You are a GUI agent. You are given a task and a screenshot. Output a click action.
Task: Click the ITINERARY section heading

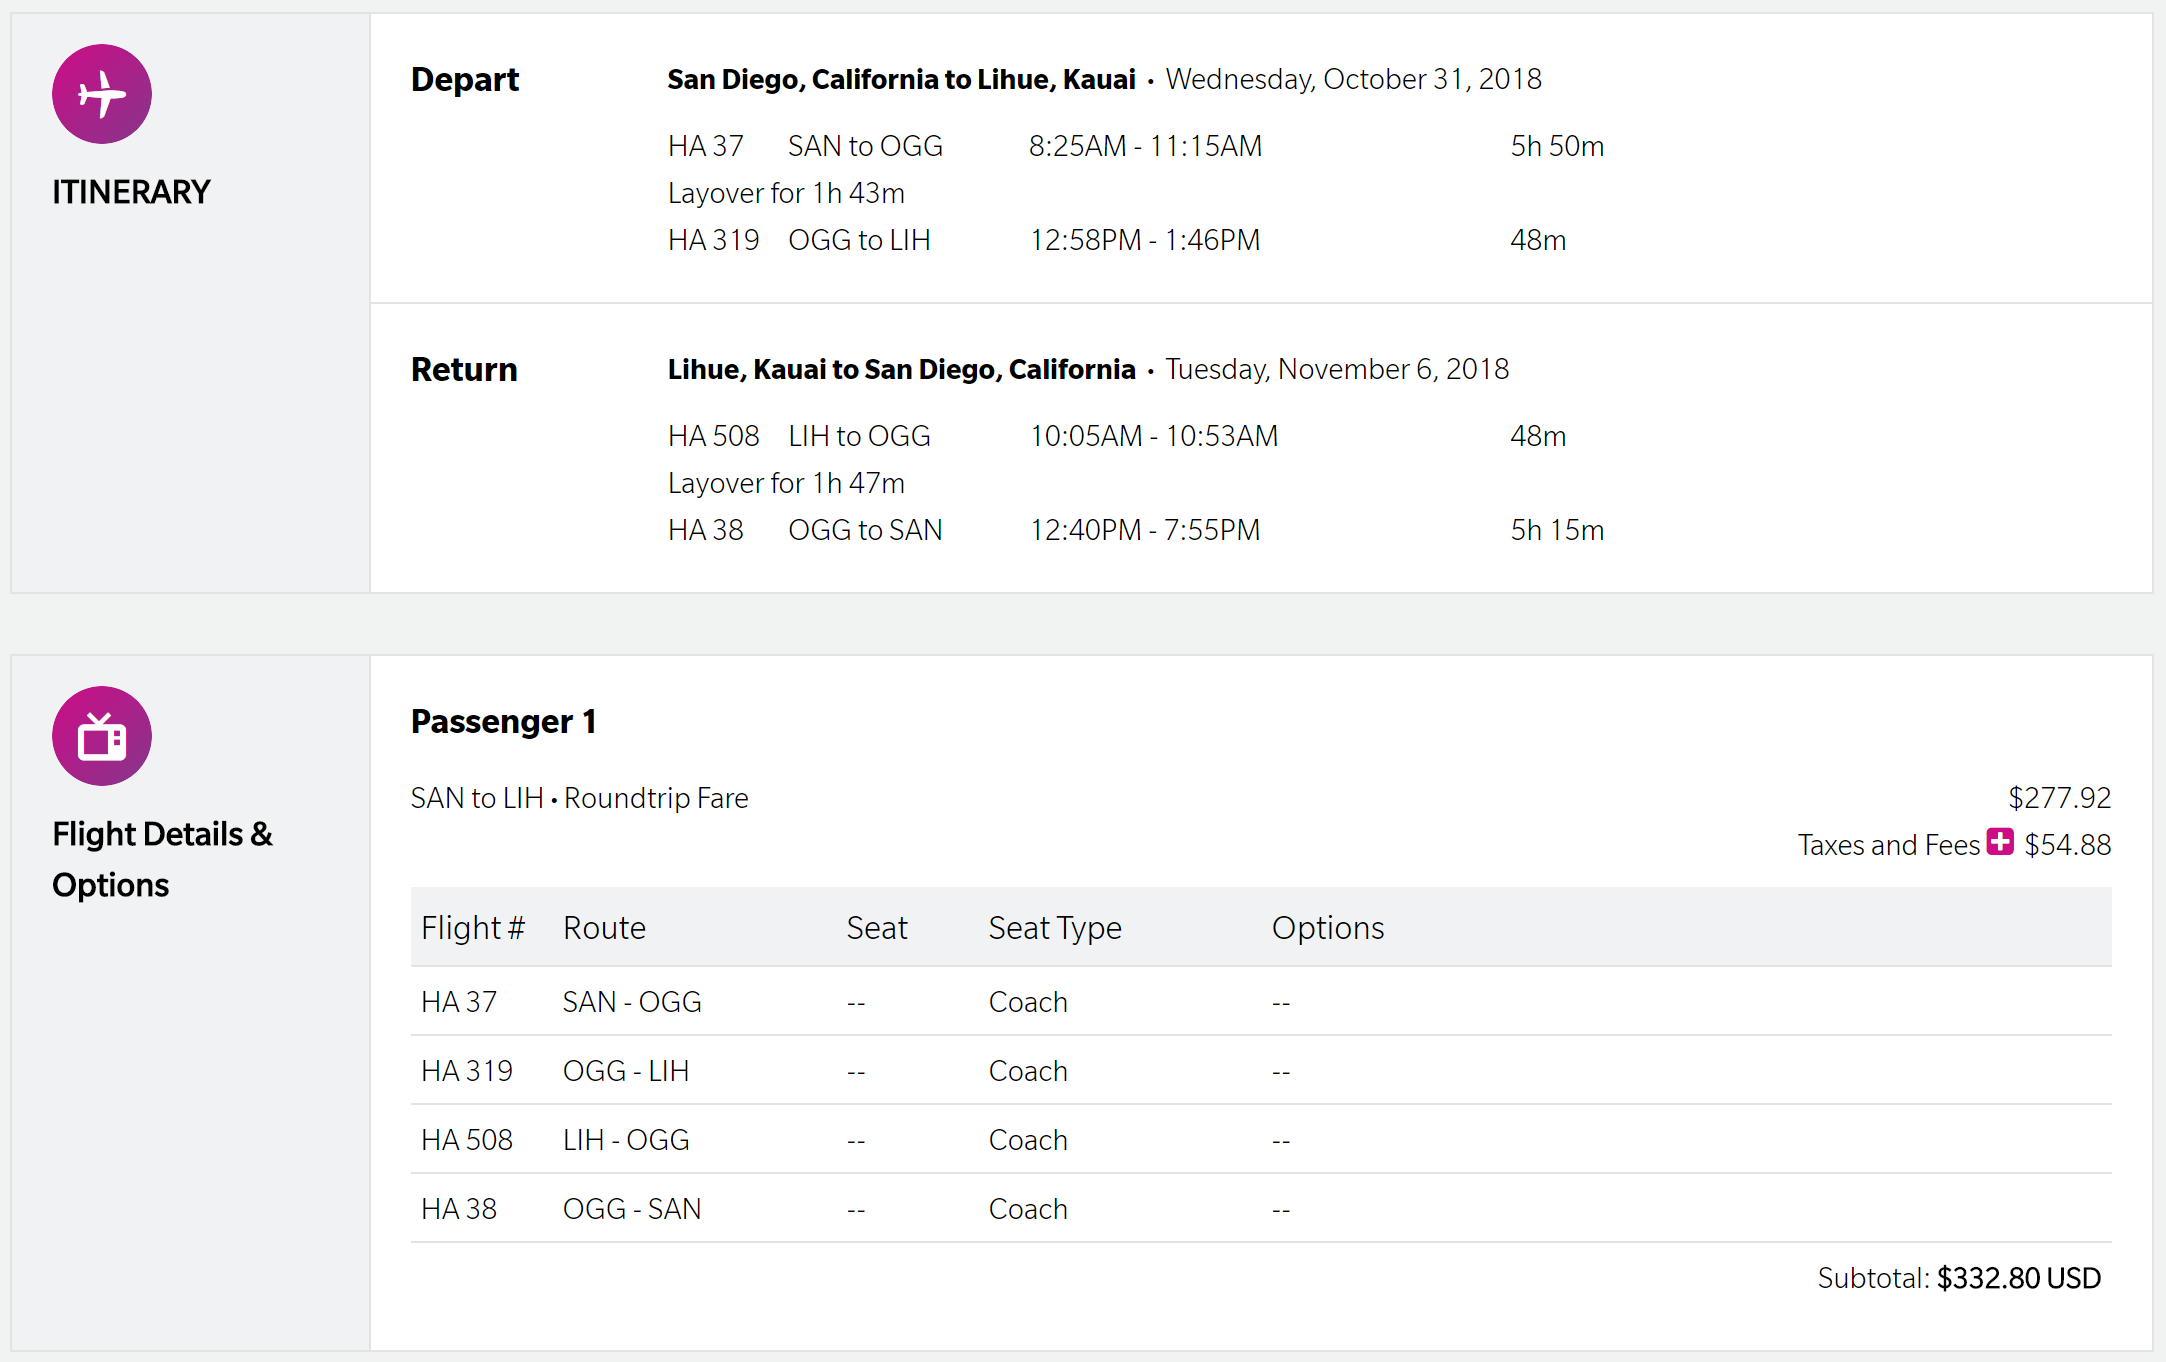tap(131, 192)
